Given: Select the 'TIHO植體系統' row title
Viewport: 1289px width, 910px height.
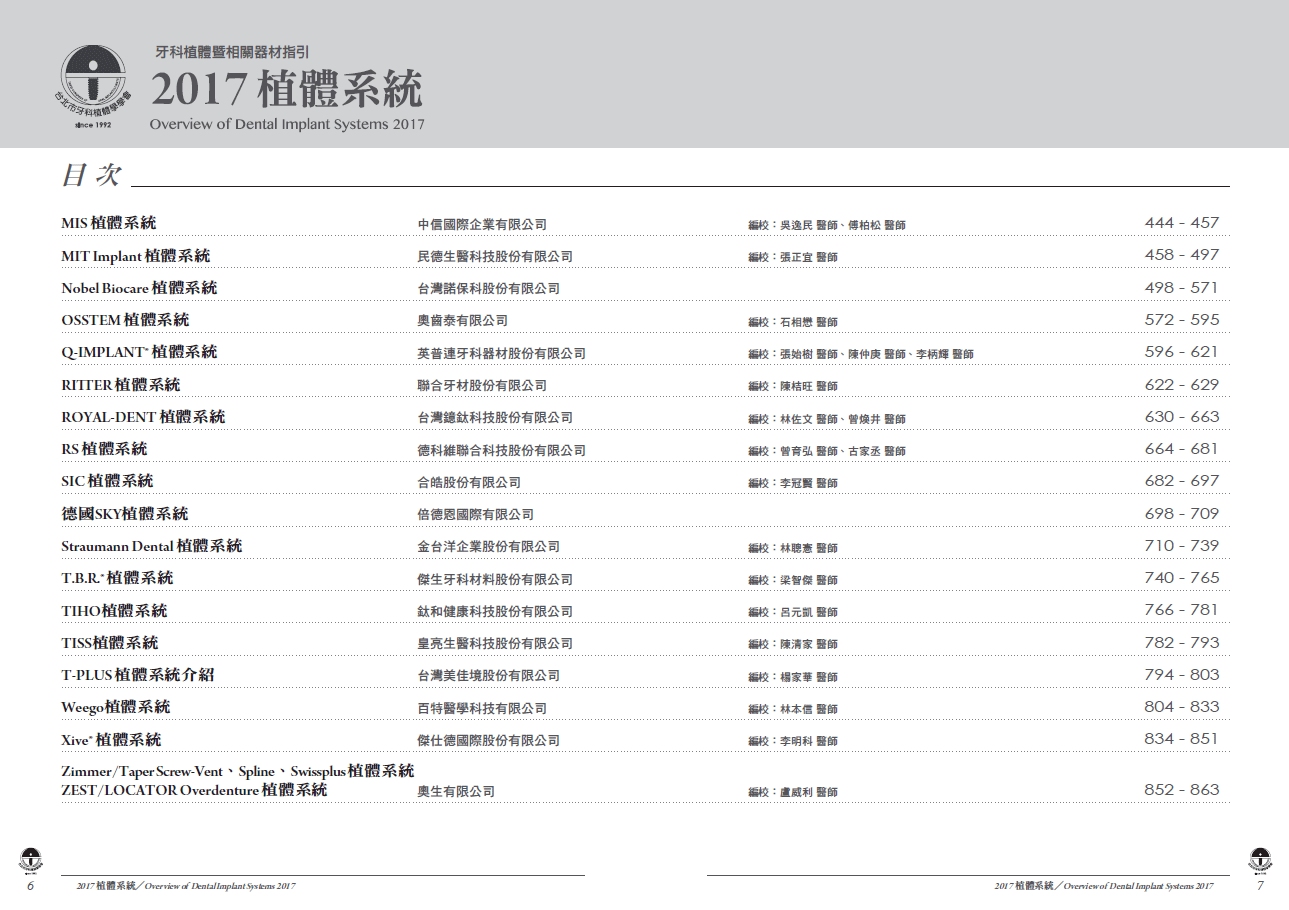Looking at the screenshot, I should pyautogui.click(x=114, y=611).
